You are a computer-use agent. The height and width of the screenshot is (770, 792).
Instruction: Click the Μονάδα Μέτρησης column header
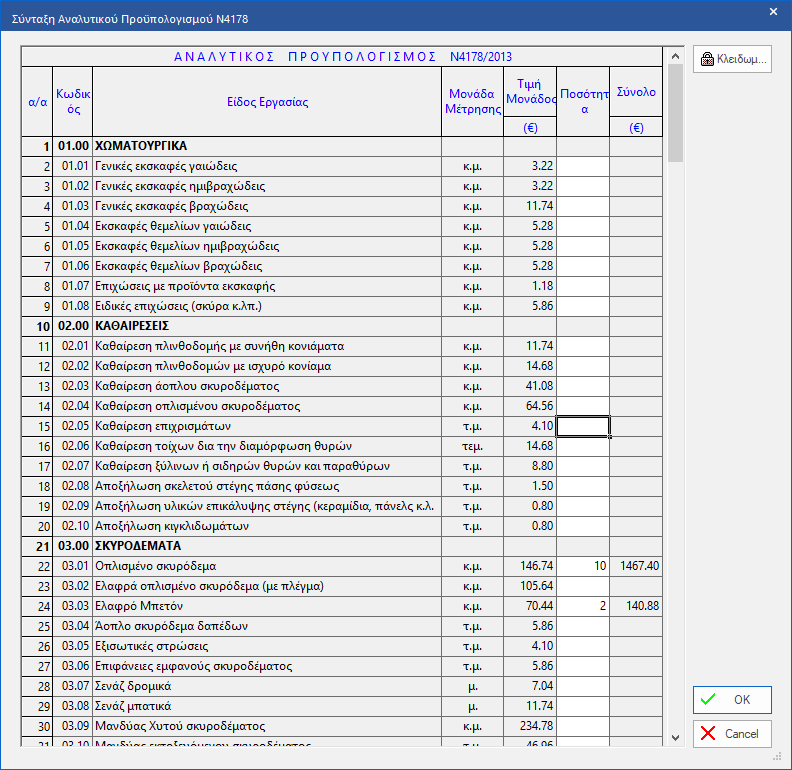pyautogui.click(x=473, y=102)
